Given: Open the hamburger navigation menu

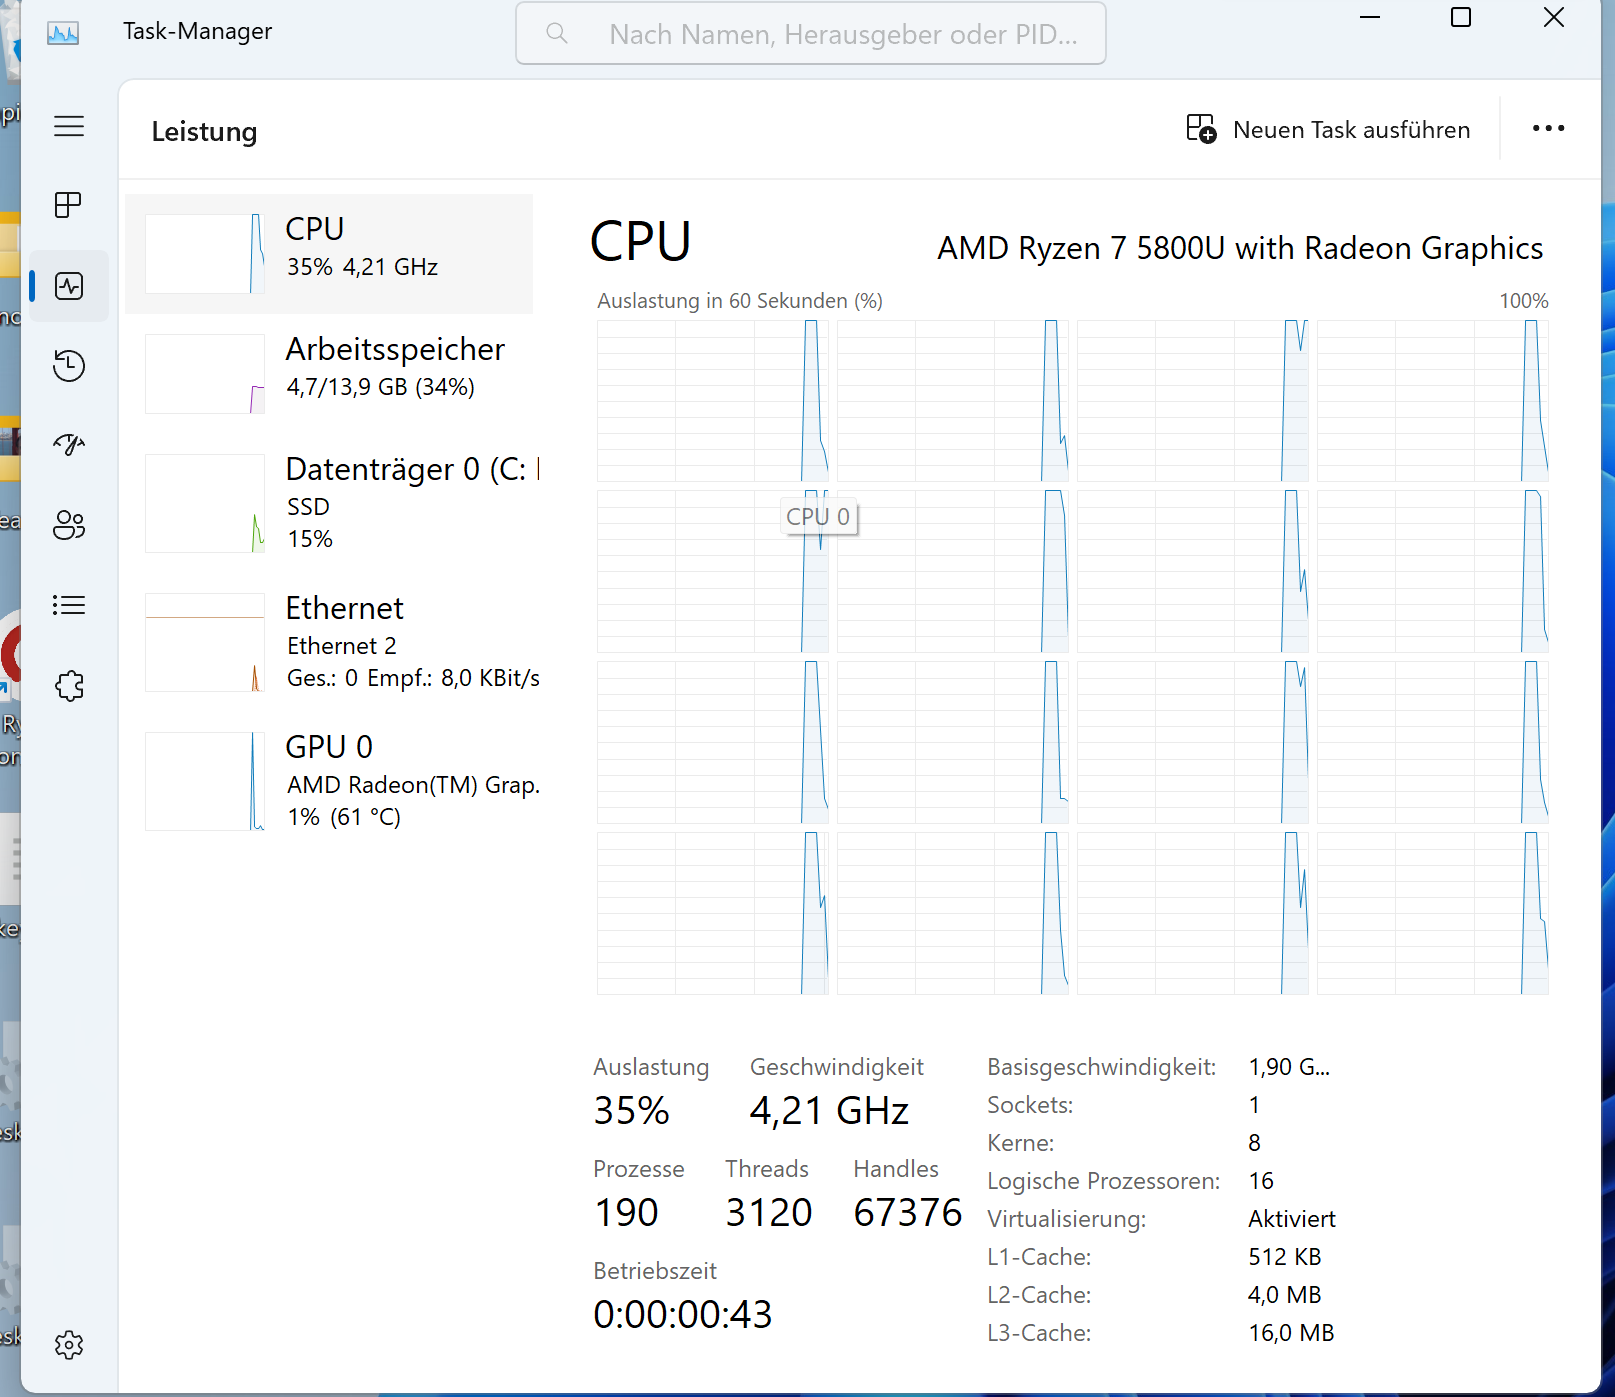Looking at the screenshot, I should pos(69,126).
